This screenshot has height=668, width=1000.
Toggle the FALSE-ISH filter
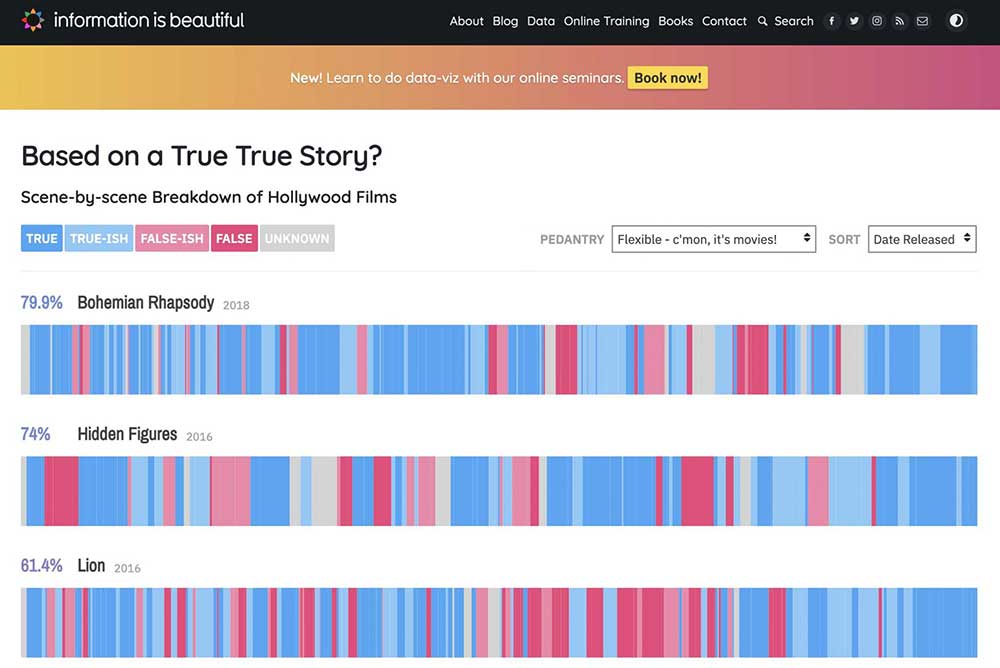point(172,238)
